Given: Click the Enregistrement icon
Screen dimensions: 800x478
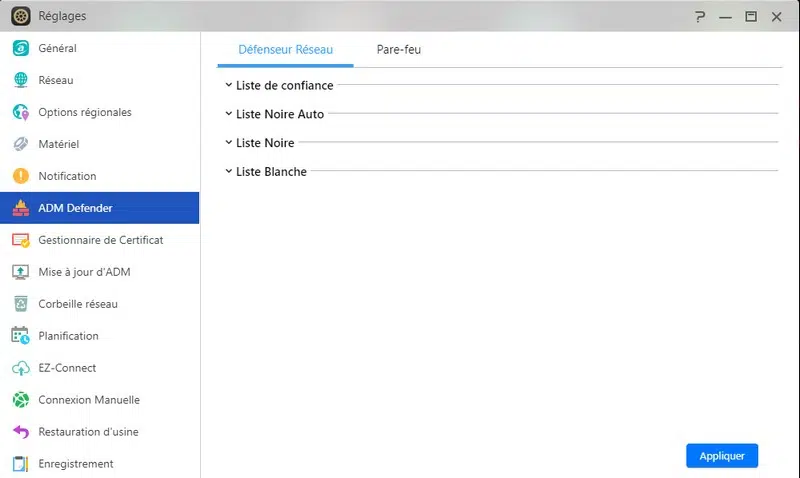Looking at the screenshot, I should (x=20, y=464).
